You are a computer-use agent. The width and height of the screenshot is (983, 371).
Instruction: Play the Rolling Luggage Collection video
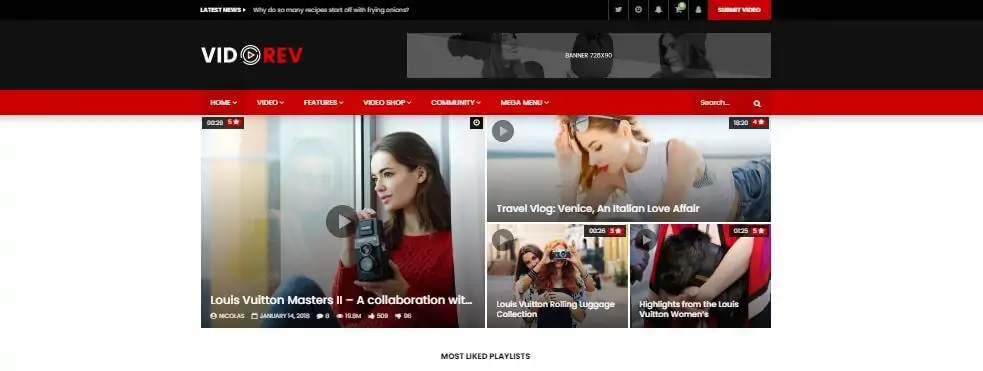pyautogui.click(x=503, y=239)
